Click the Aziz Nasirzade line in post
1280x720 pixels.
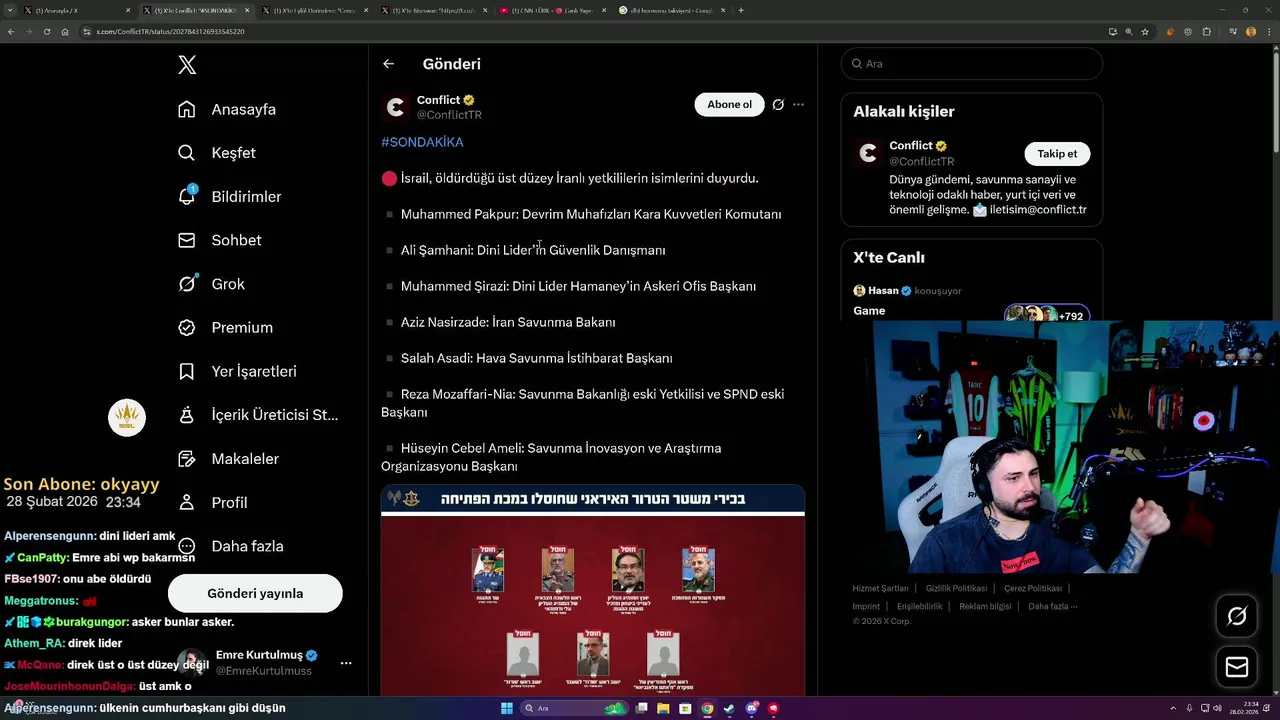click(508, 322)
